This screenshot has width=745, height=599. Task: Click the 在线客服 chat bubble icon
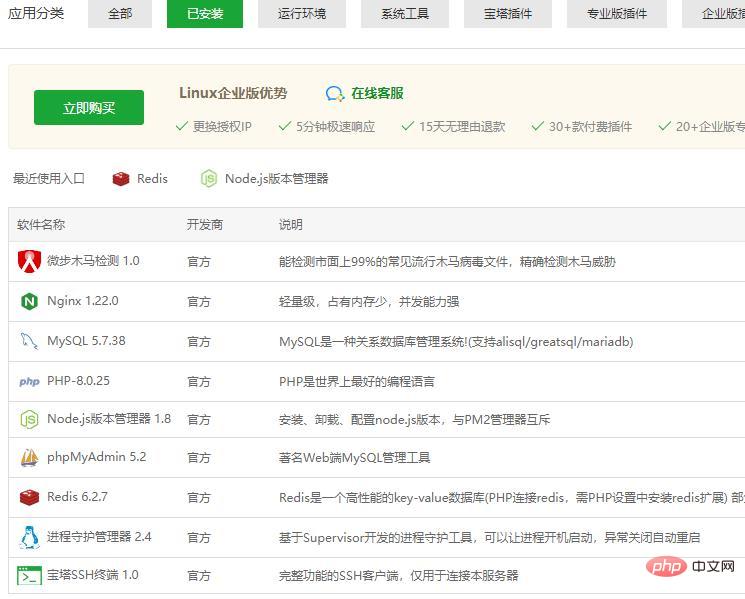pos(335,93)
